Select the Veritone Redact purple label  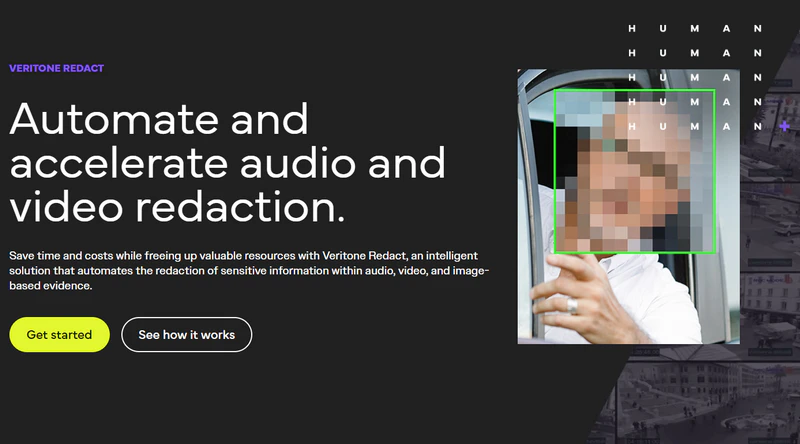pyautogui.click(x=57, y=68)
